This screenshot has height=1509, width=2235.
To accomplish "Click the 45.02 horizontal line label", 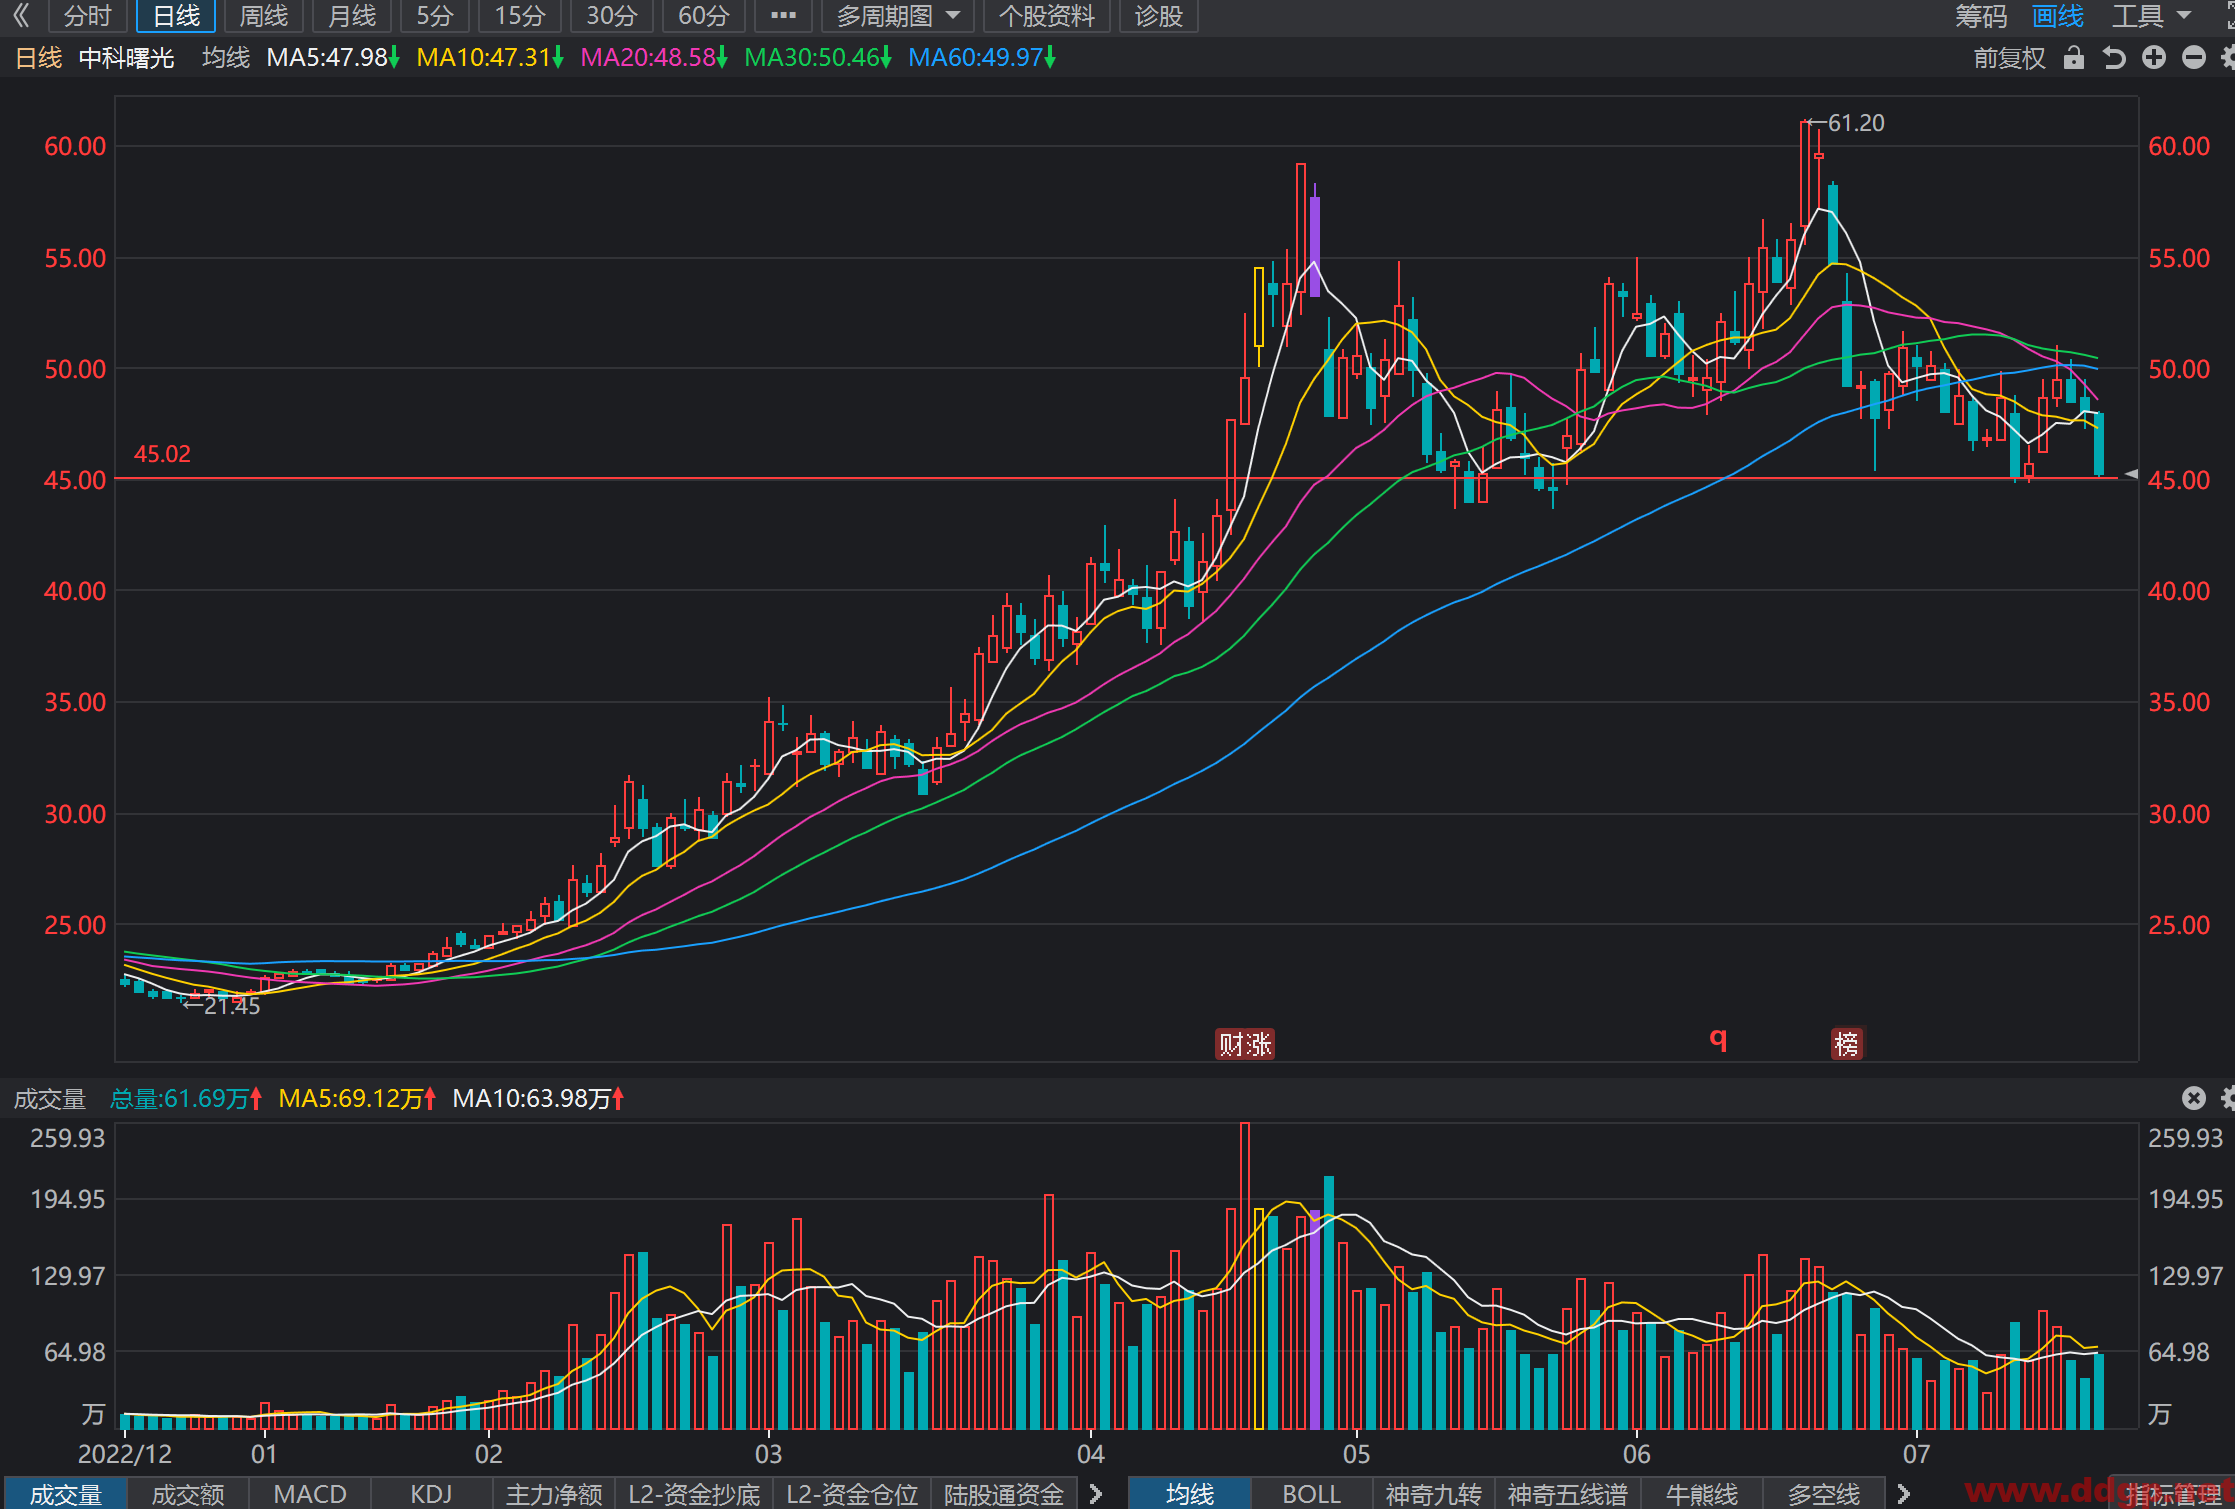I will click(x=162, y=454).
